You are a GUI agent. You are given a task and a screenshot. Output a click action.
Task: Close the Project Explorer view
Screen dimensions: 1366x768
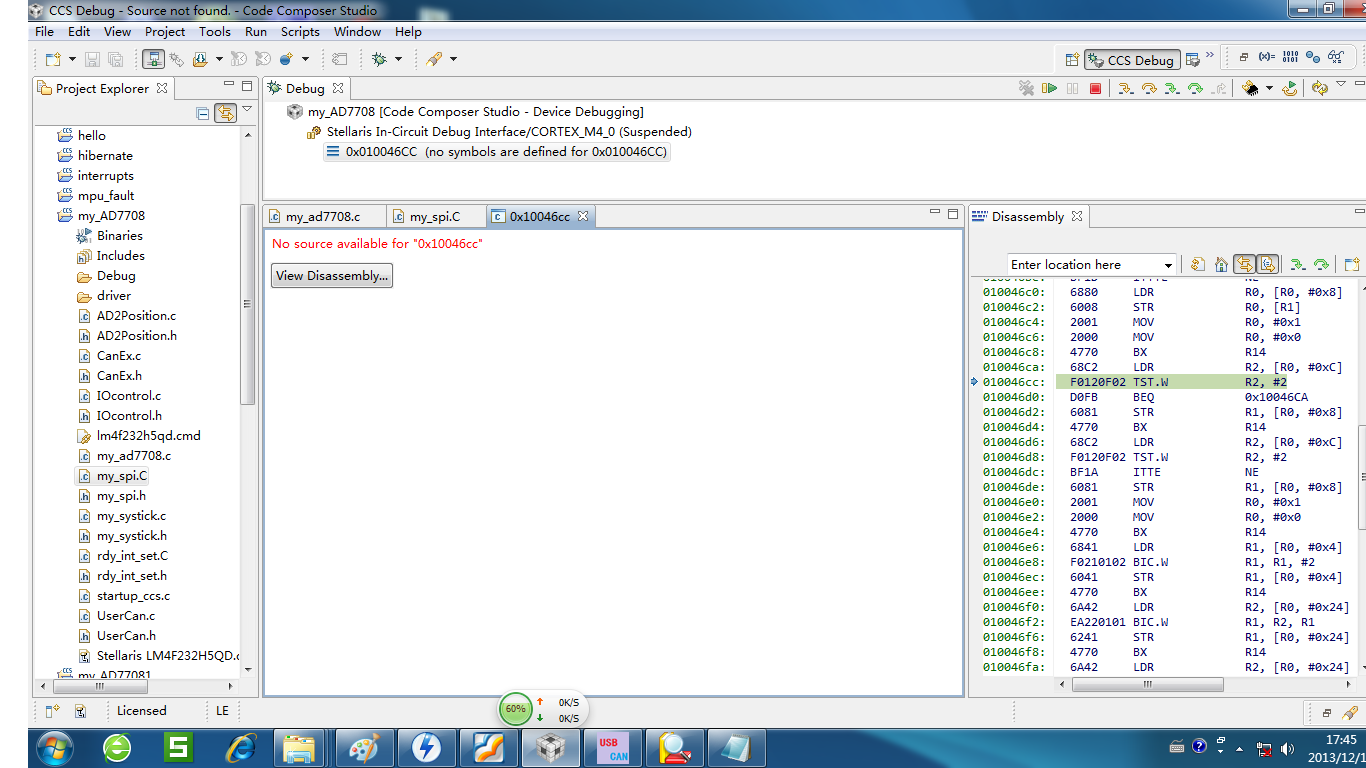tap(162, 88)
